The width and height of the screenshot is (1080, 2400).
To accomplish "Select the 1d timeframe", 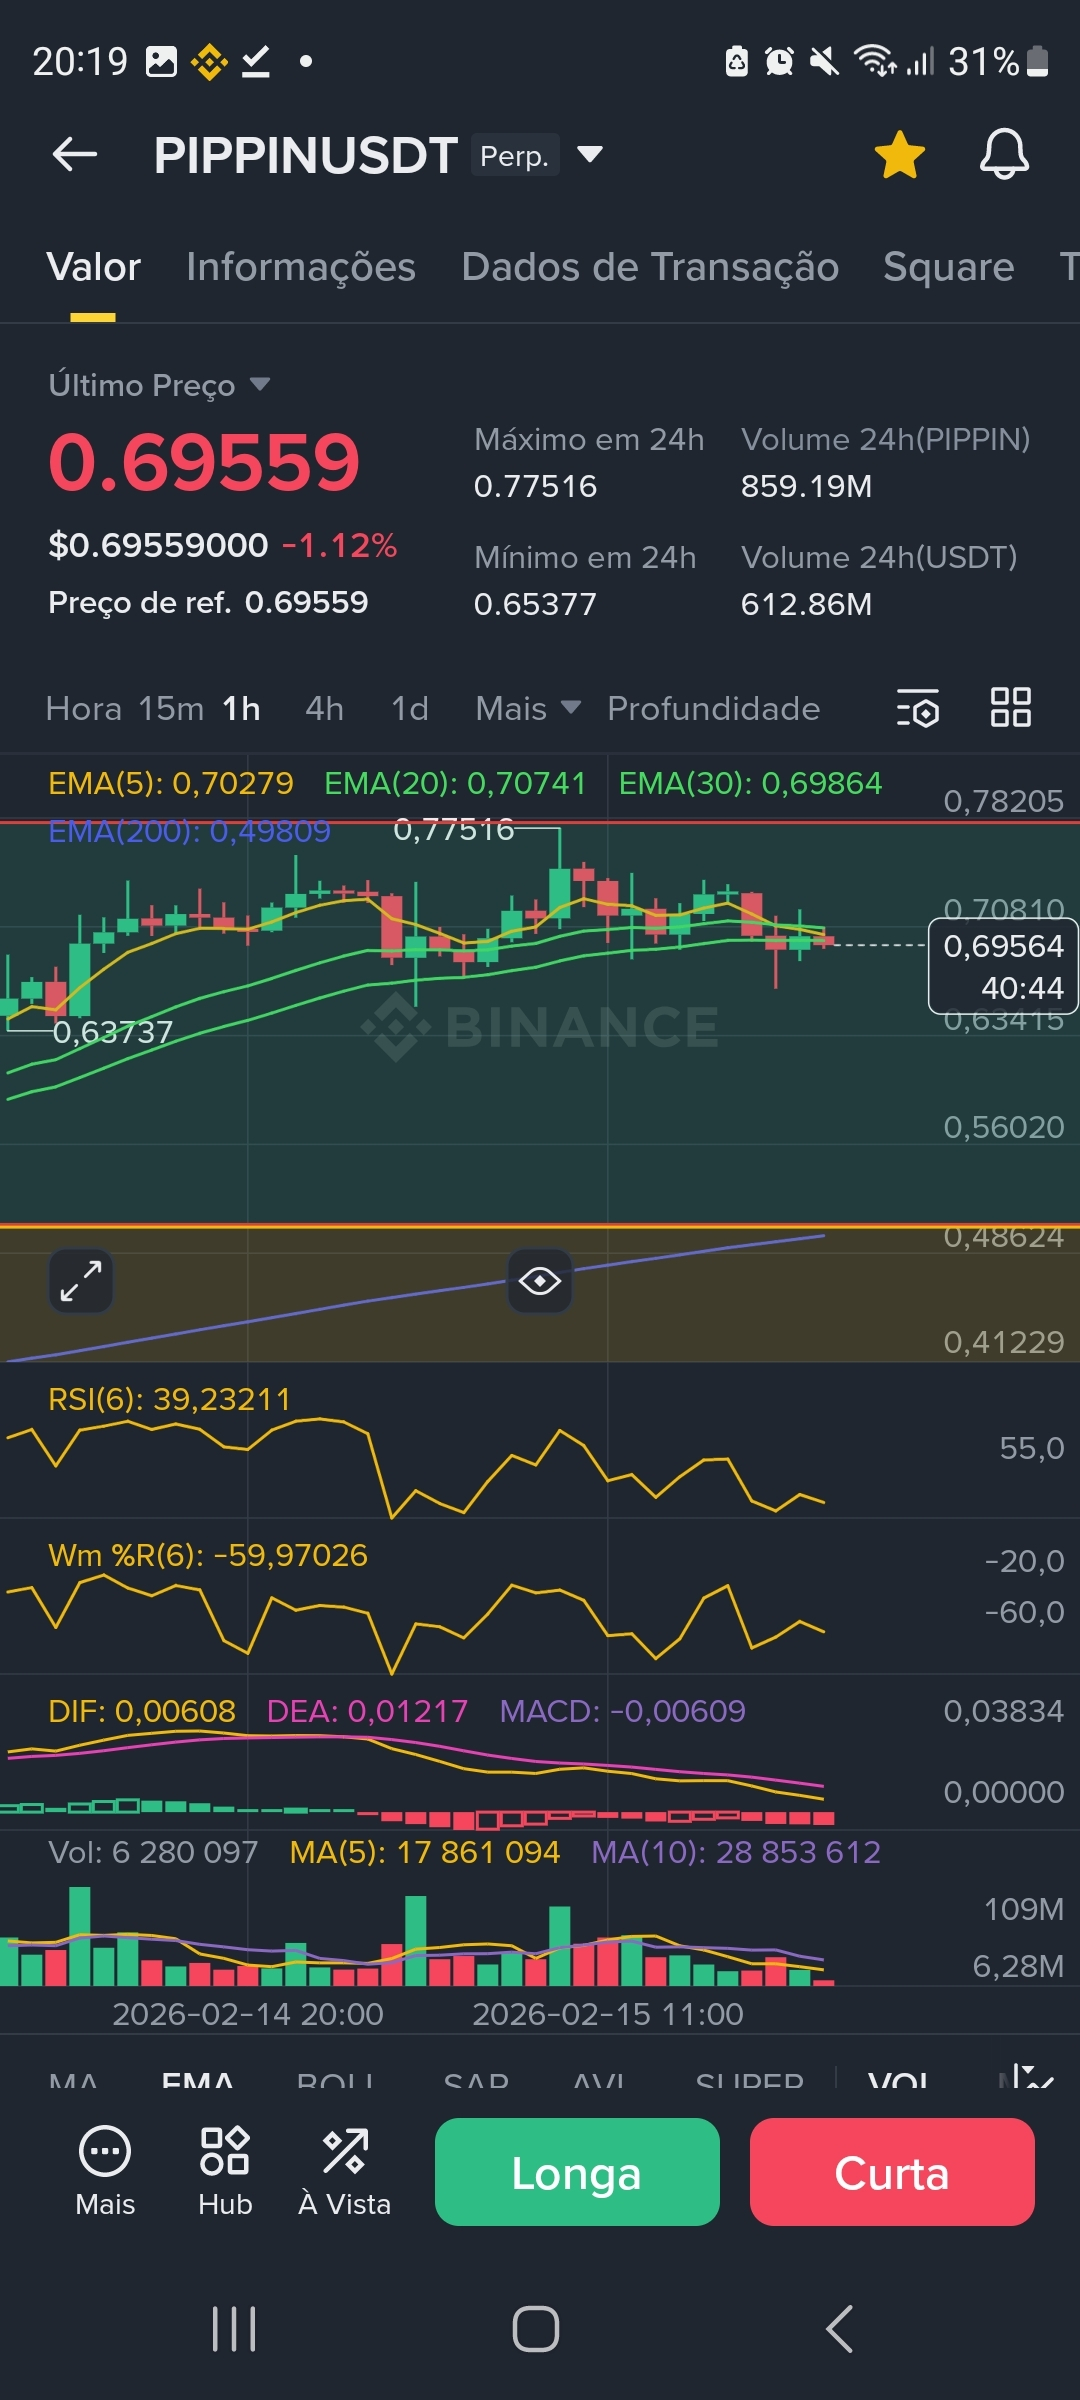I will pos(410,709).
